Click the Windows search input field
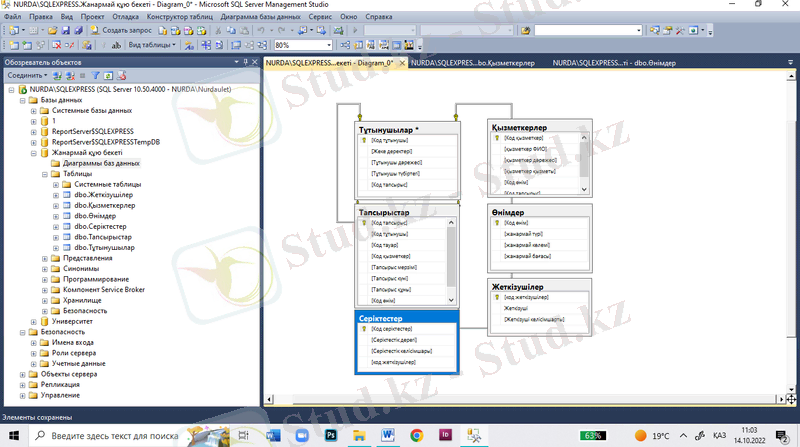 click(x=115, y=436)
